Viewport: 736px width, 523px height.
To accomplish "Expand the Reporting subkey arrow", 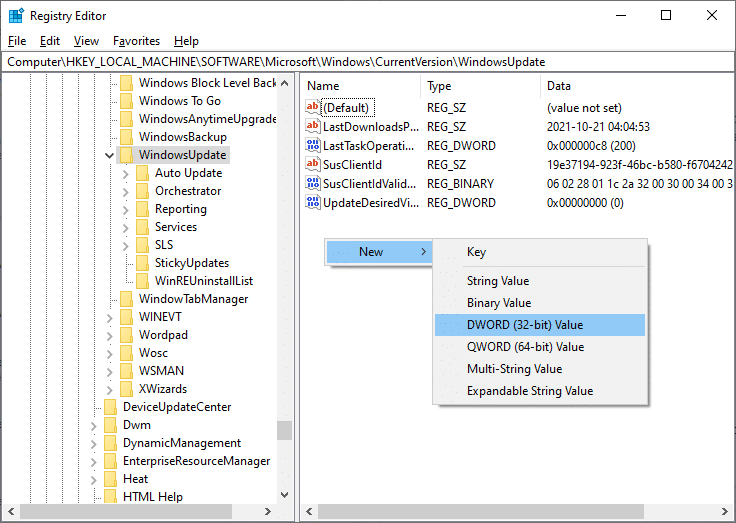I will (125, 209).
